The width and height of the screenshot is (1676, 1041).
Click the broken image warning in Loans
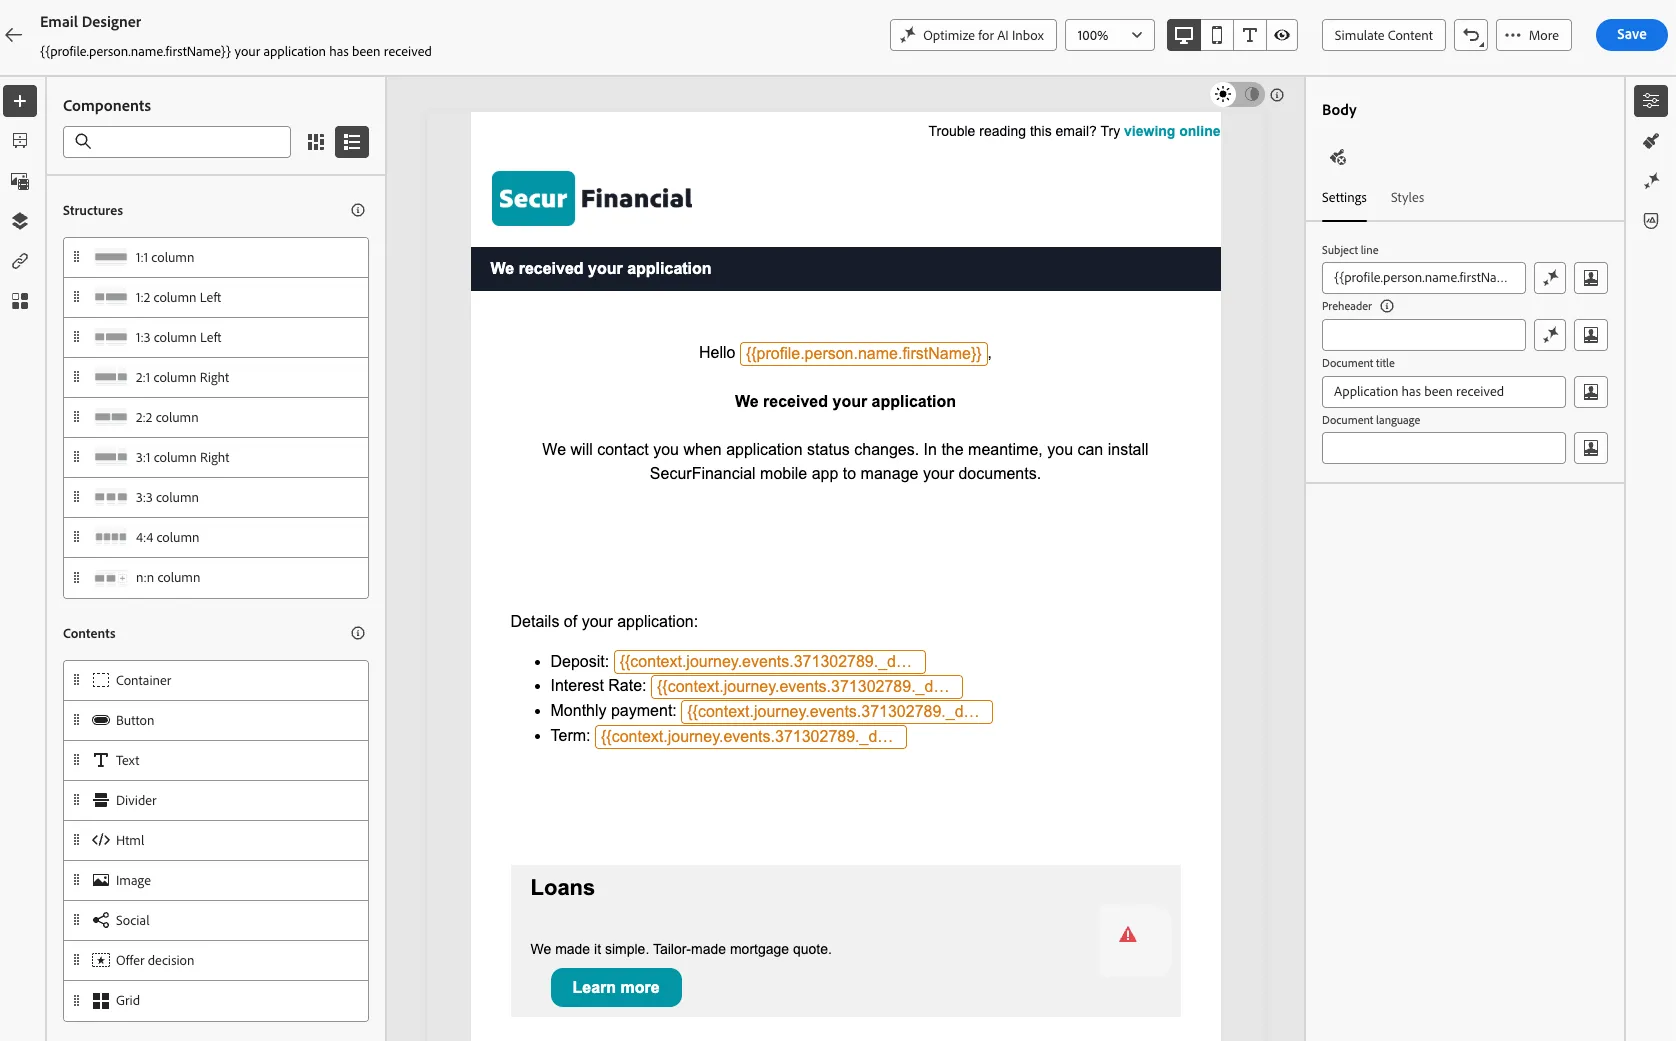point(1128,935)
